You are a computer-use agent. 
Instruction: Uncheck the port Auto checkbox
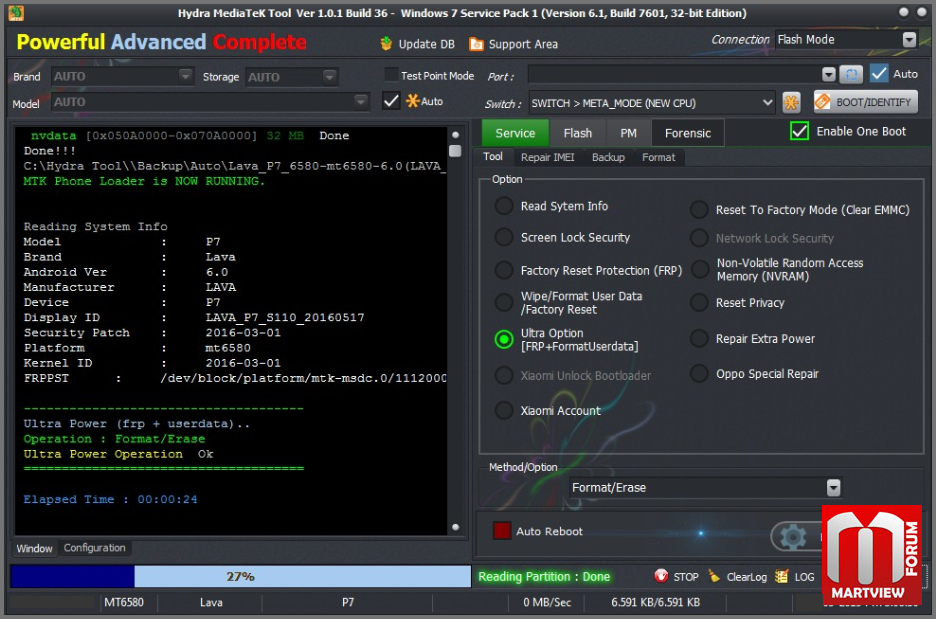coord(879,73)
